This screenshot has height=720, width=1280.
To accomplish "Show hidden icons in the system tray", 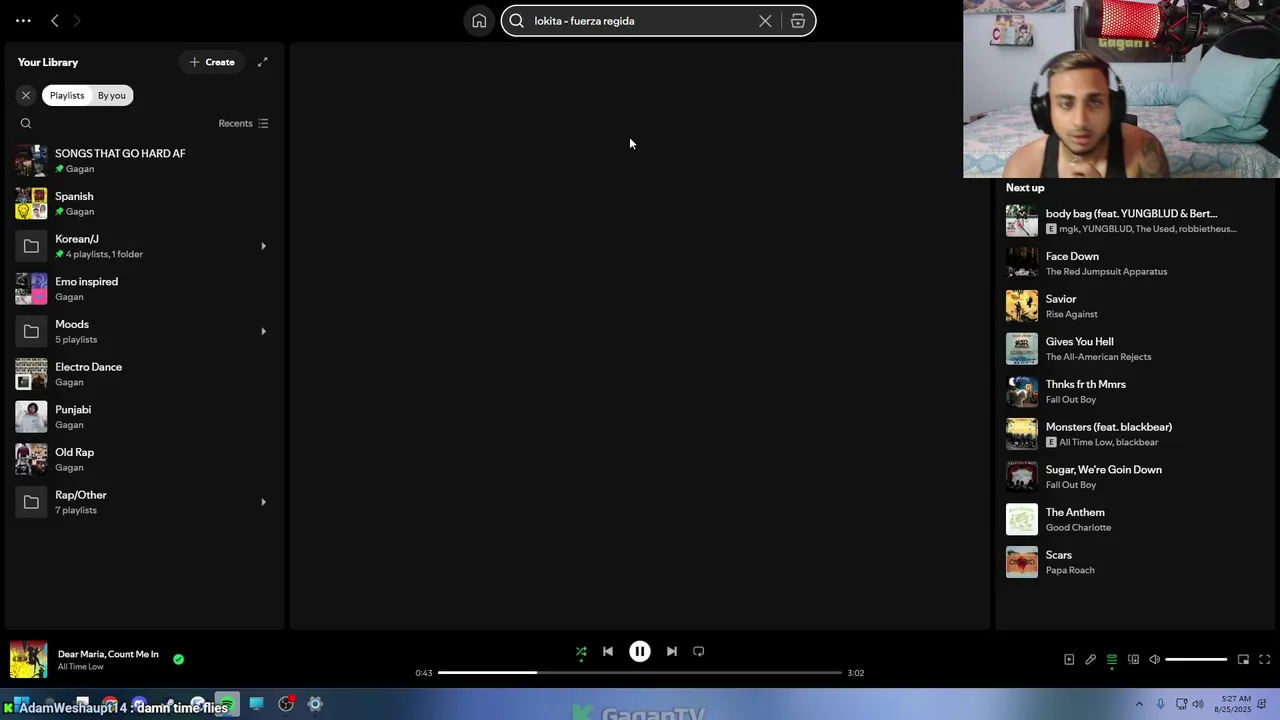I will tap(1139, 704).
